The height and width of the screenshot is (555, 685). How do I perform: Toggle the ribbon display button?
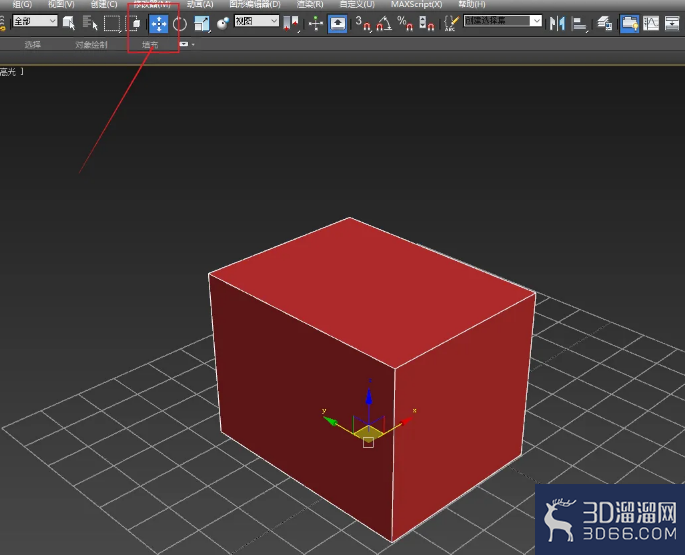point(629,23)
